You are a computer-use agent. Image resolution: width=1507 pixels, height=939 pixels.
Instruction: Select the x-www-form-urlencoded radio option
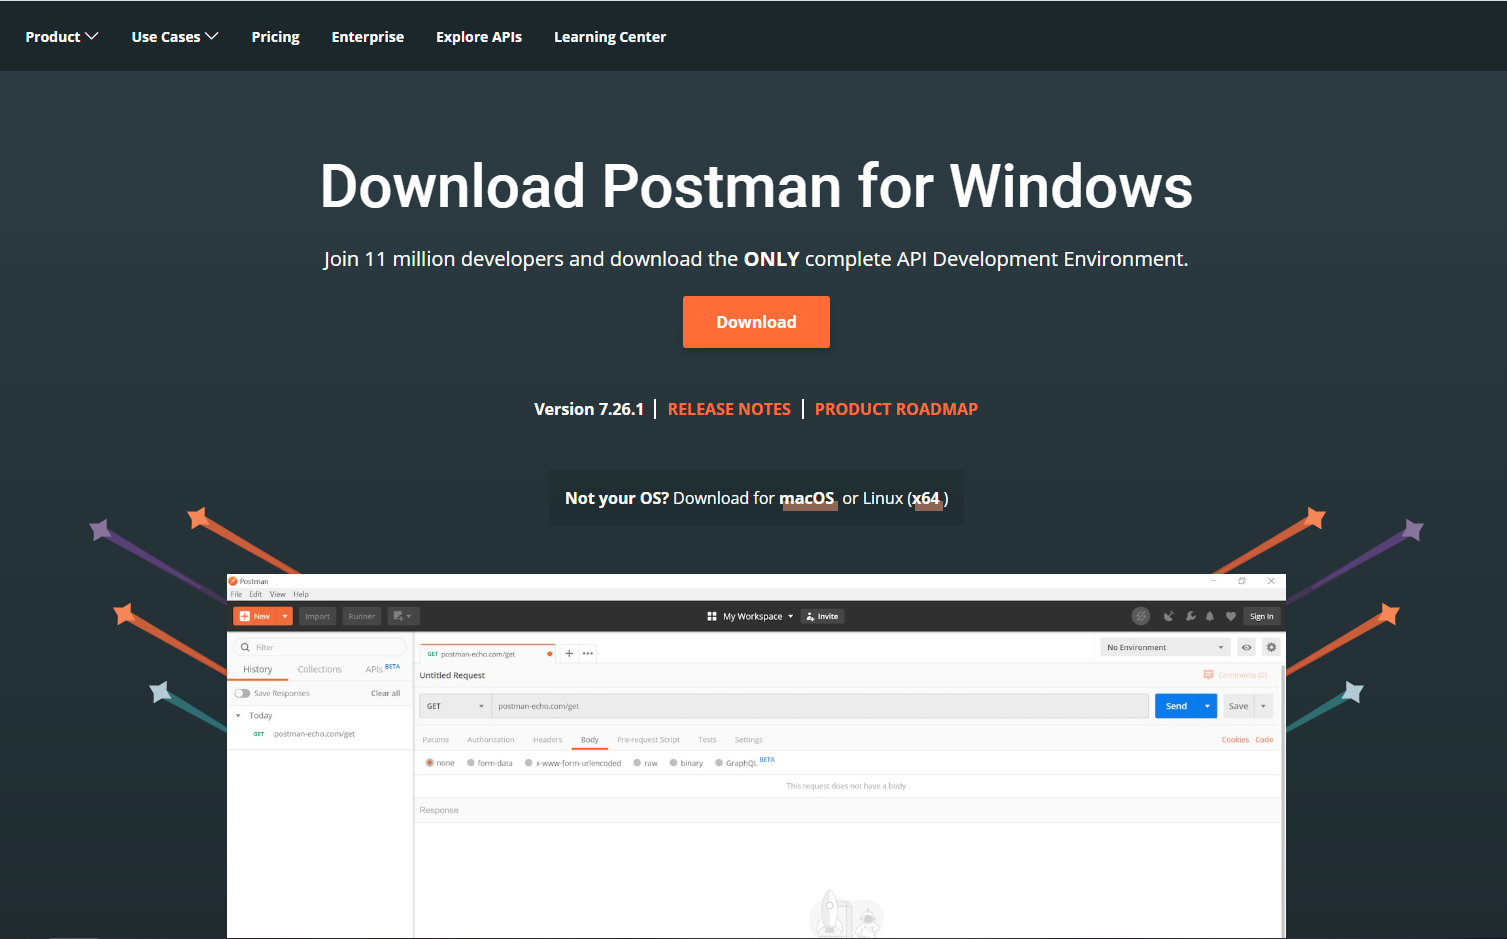529,763
